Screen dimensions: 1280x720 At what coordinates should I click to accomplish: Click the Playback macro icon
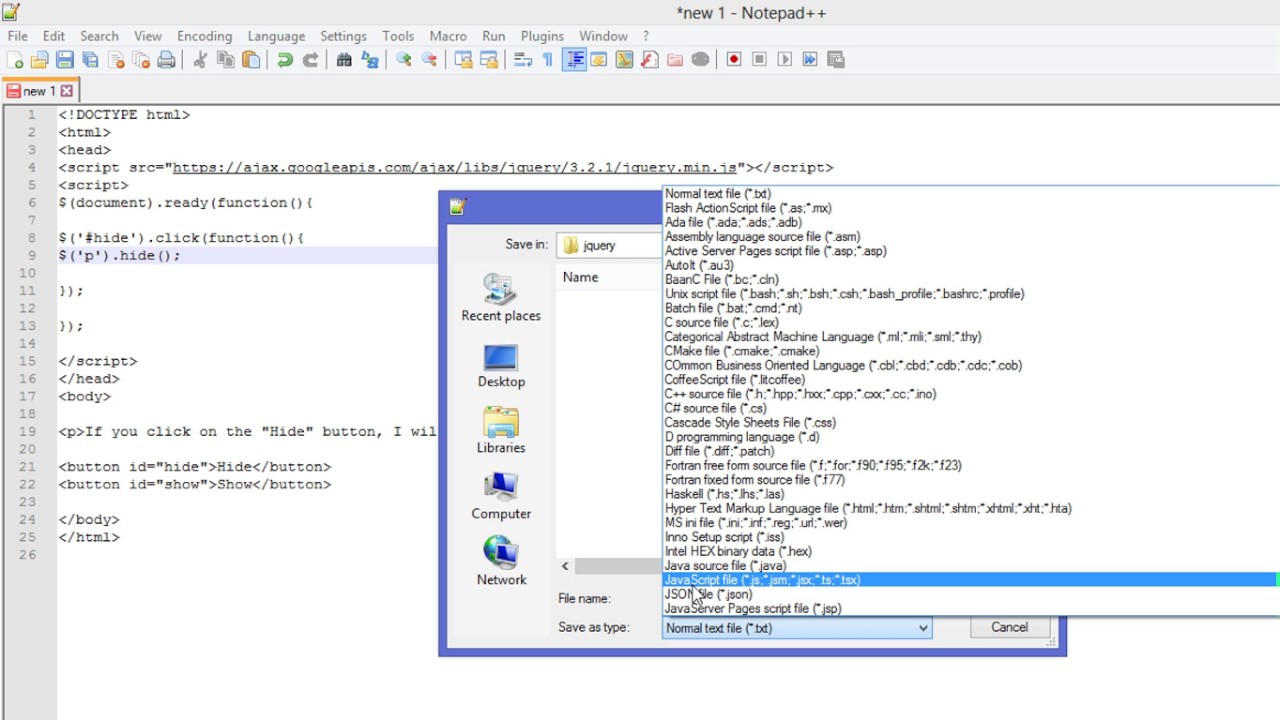(784, 60)
